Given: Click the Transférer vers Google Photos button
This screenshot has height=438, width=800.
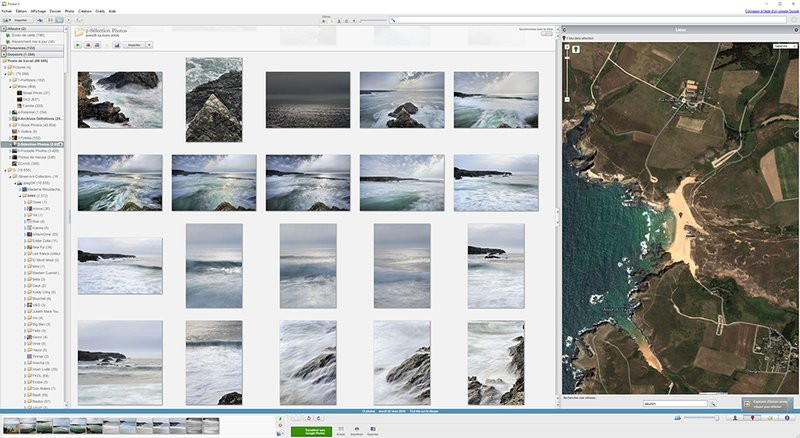Looking at the screenshot, I should pyautogui.click(x=311, y=431).
